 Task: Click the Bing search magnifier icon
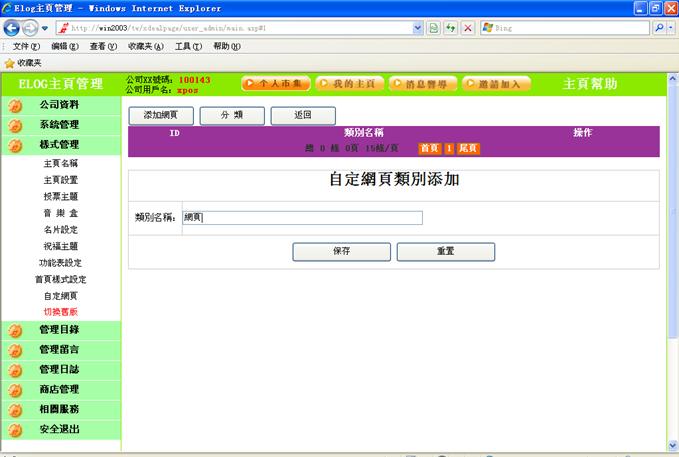click(659, 28)
